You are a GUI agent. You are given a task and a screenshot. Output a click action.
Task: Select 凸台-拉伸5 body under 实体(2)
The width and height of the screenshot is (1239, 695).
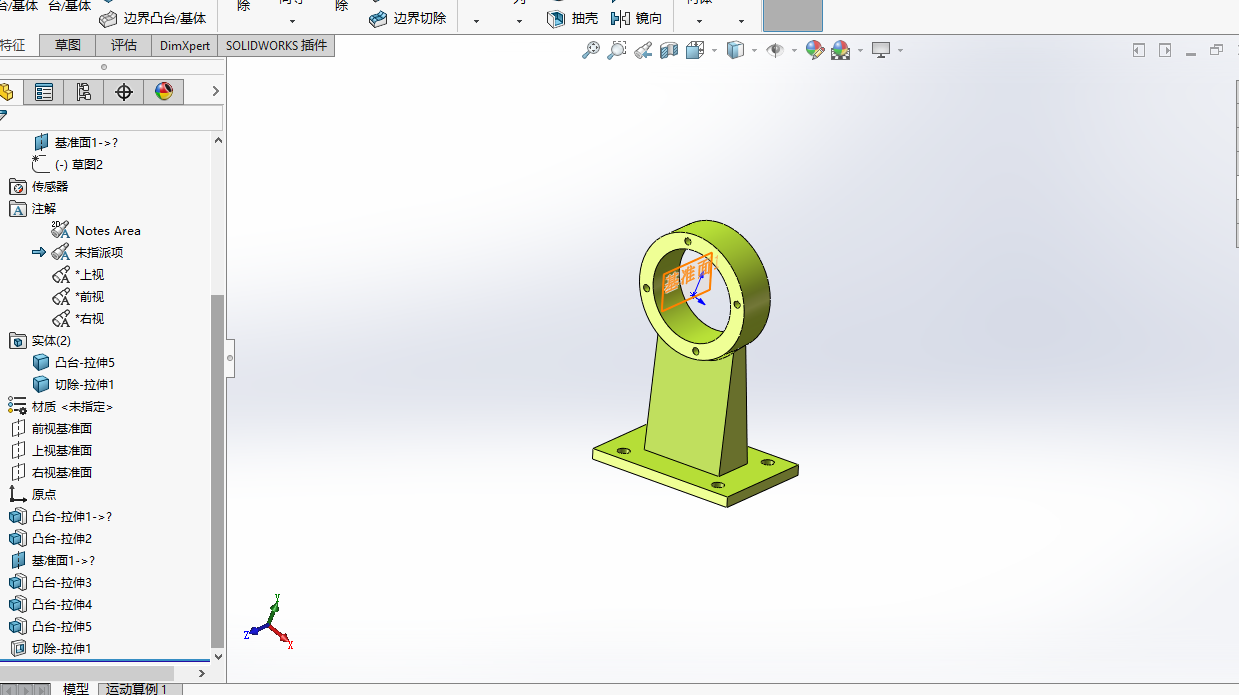click(x=84, y=363)
